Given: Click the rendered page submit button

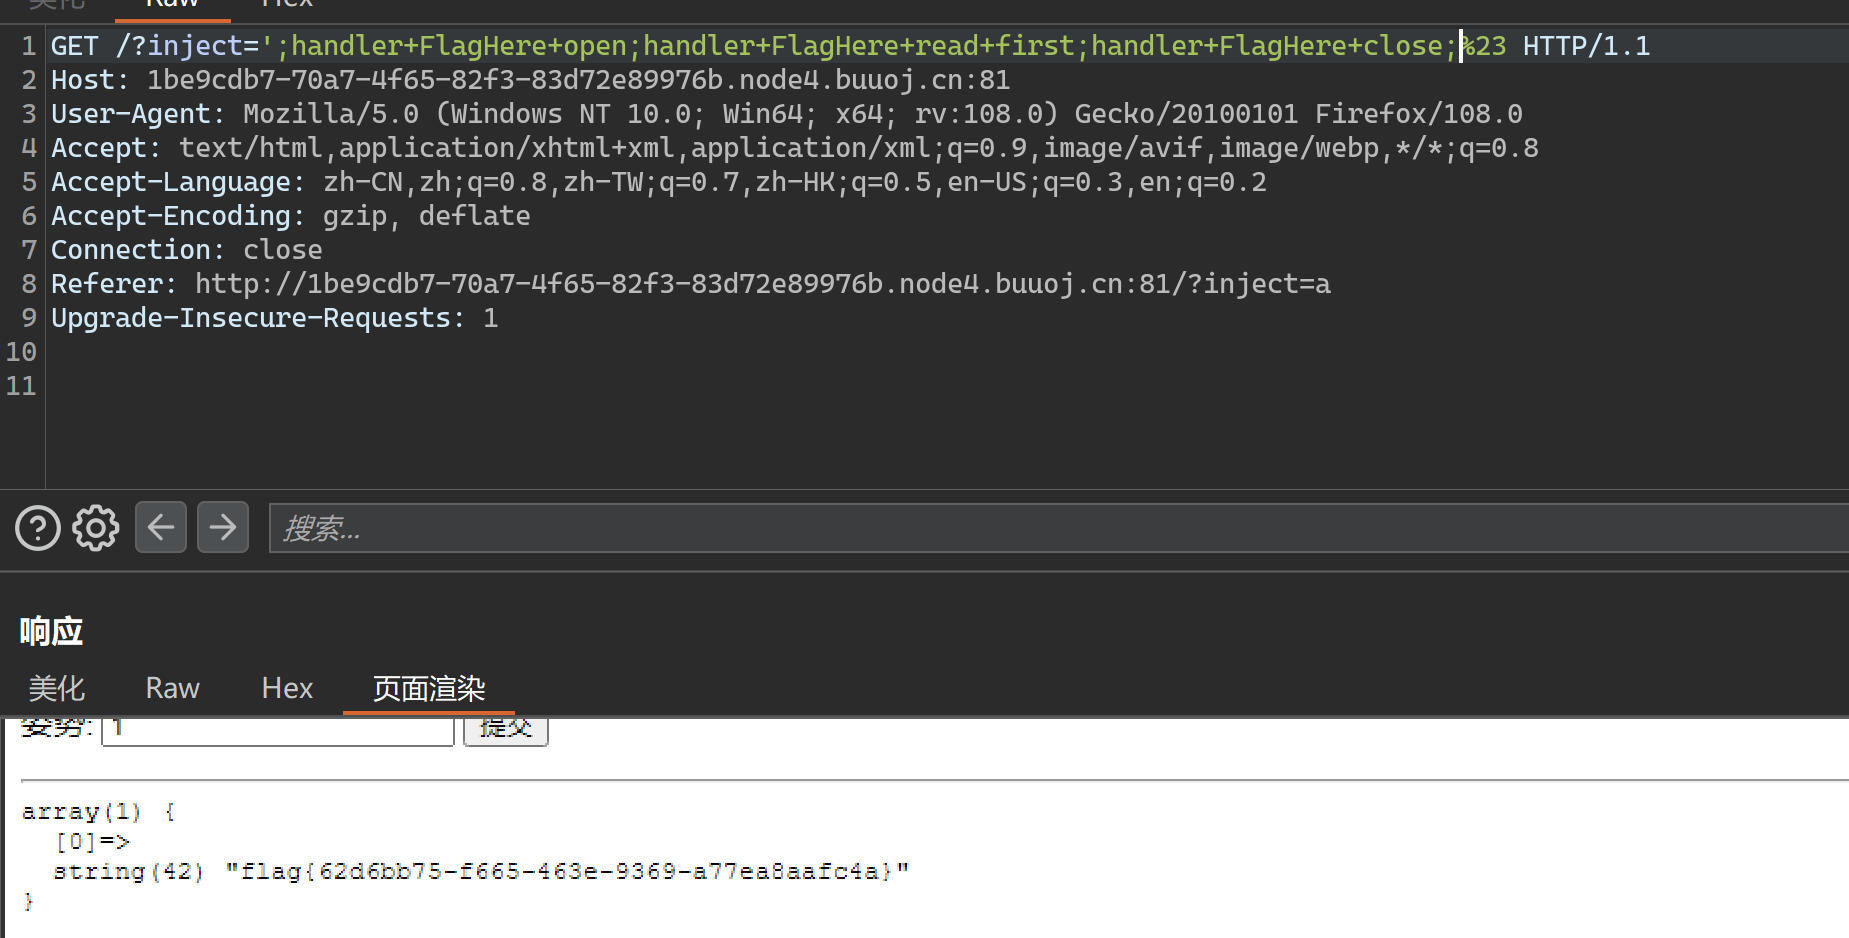Looking at the screenshot, I should pyautogui.click(x=506, y=729).
